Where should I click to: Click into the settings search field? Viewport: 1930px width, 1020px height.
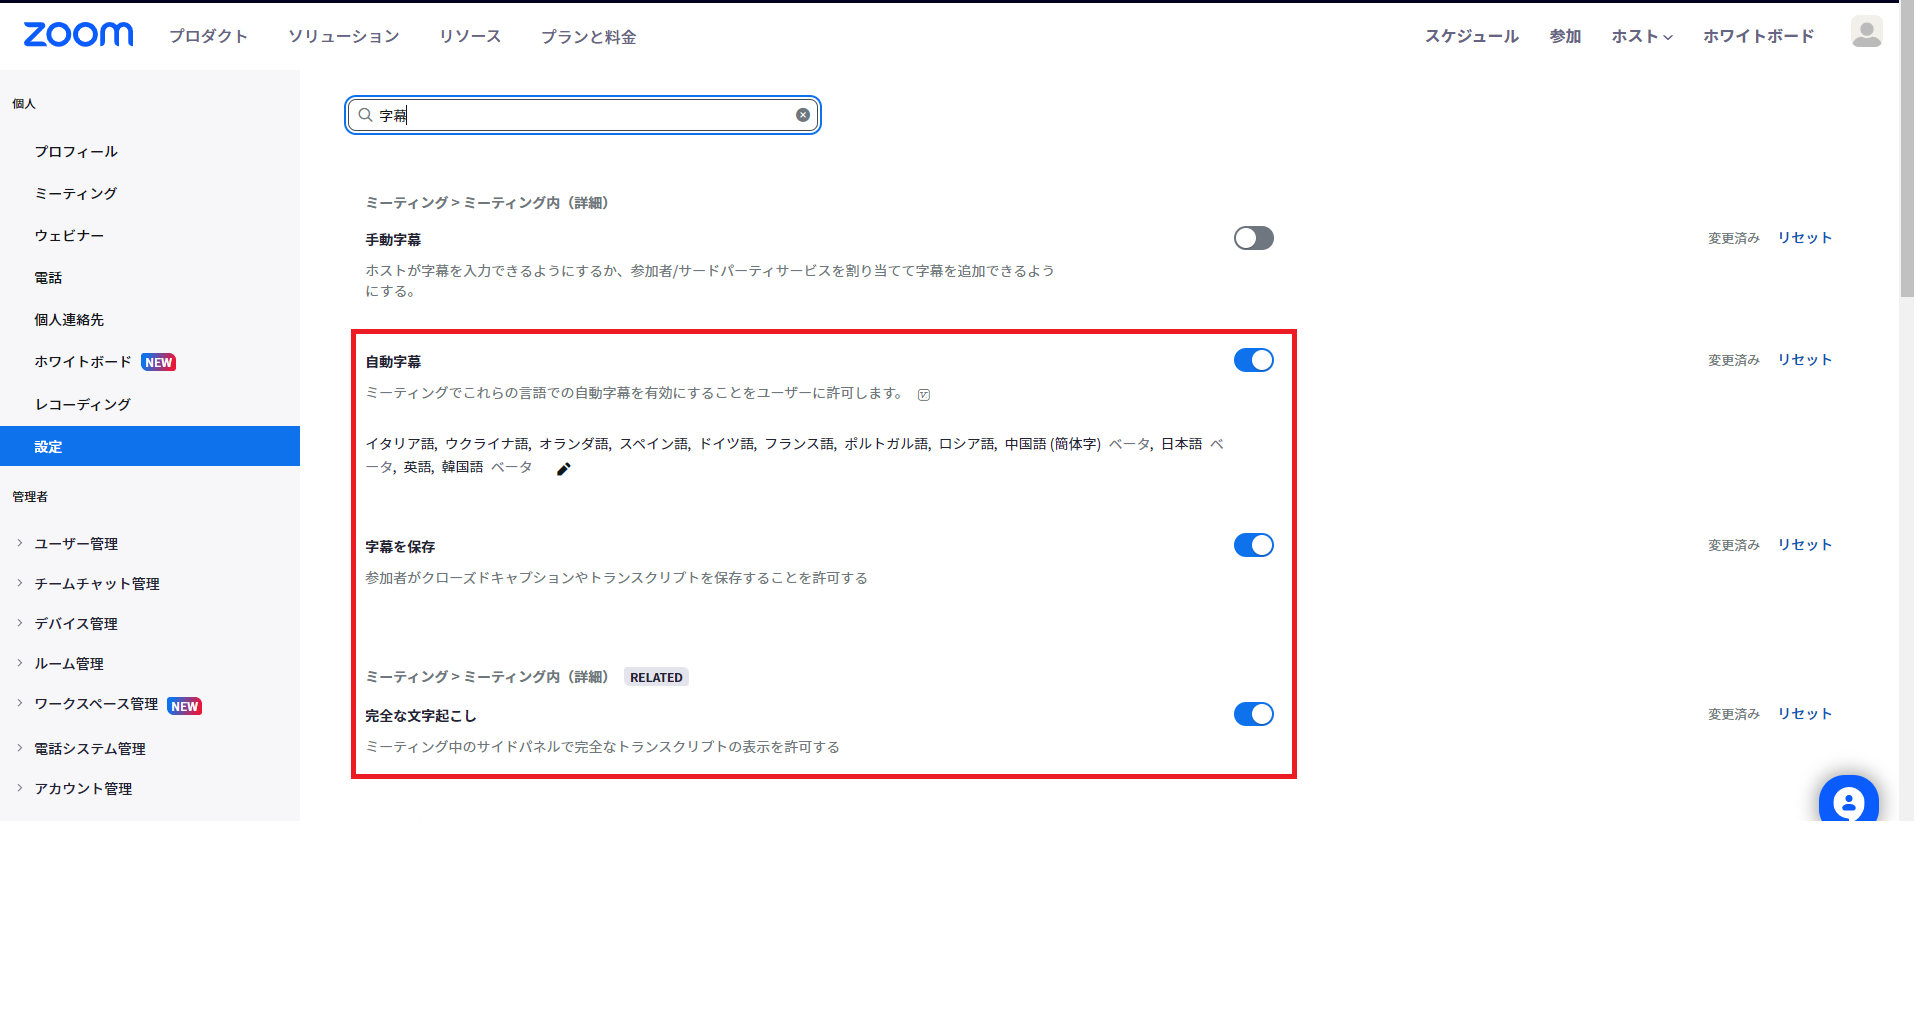pyautogui.click(x=585, y=115)
